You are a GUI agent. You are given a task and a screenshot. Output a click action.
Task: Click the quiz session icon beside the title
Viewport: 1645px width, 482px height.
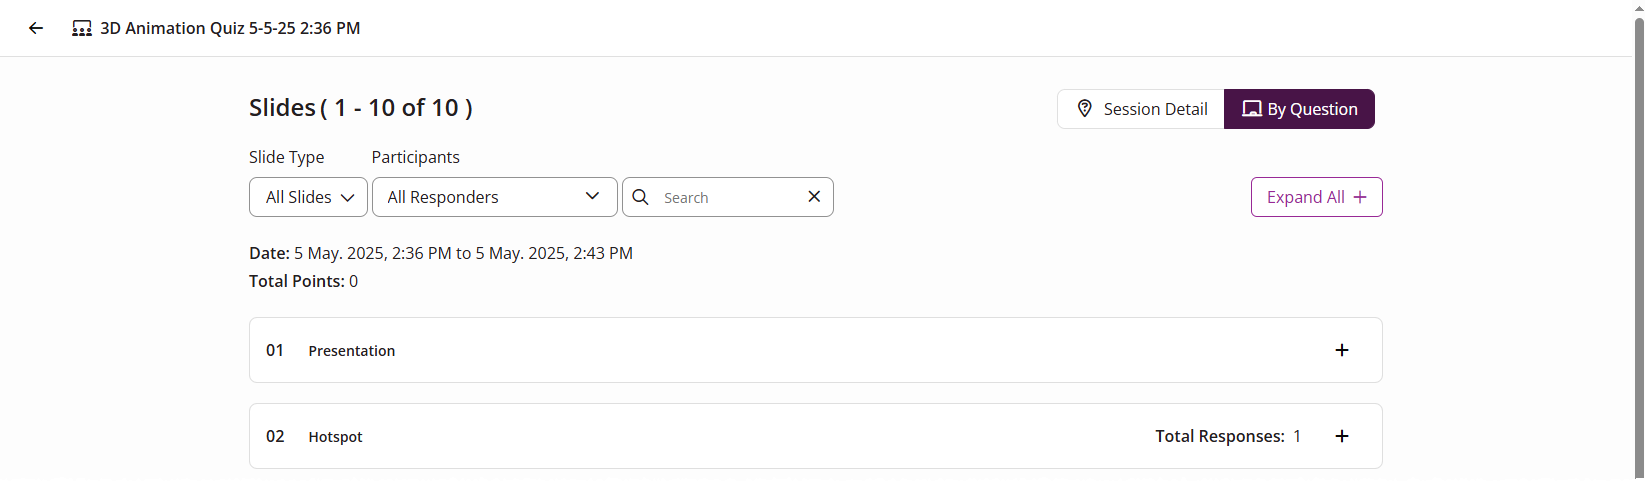tap(82, 28)
